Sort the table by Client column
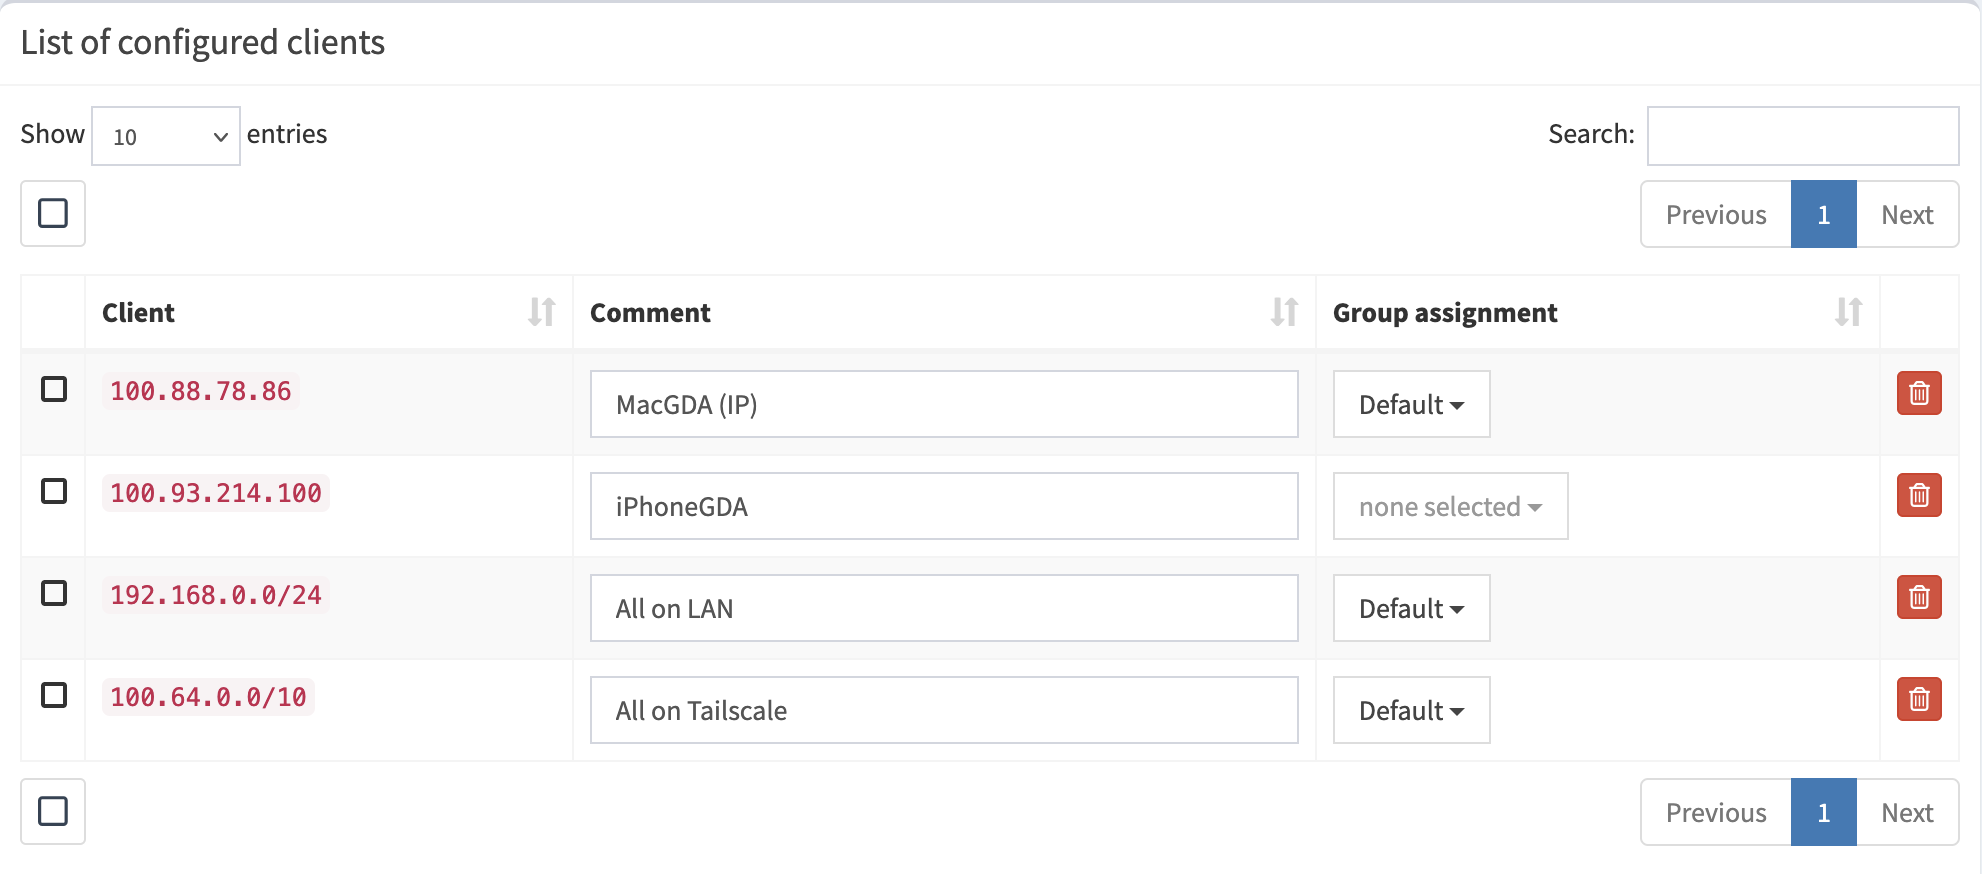Image resolution: width=1982 pixels, height=874 pixels. click(540, 312)
